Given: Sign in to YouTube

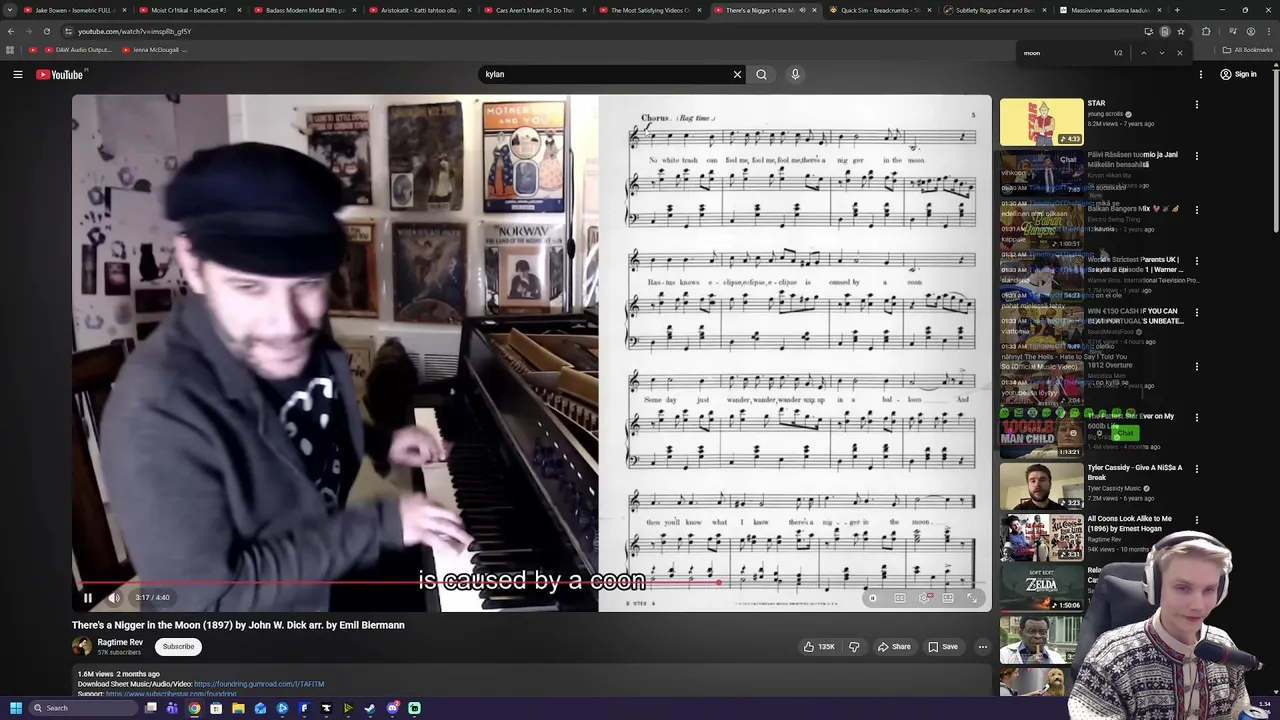Looking at the screenshot, I should (x=1238, y=74).
